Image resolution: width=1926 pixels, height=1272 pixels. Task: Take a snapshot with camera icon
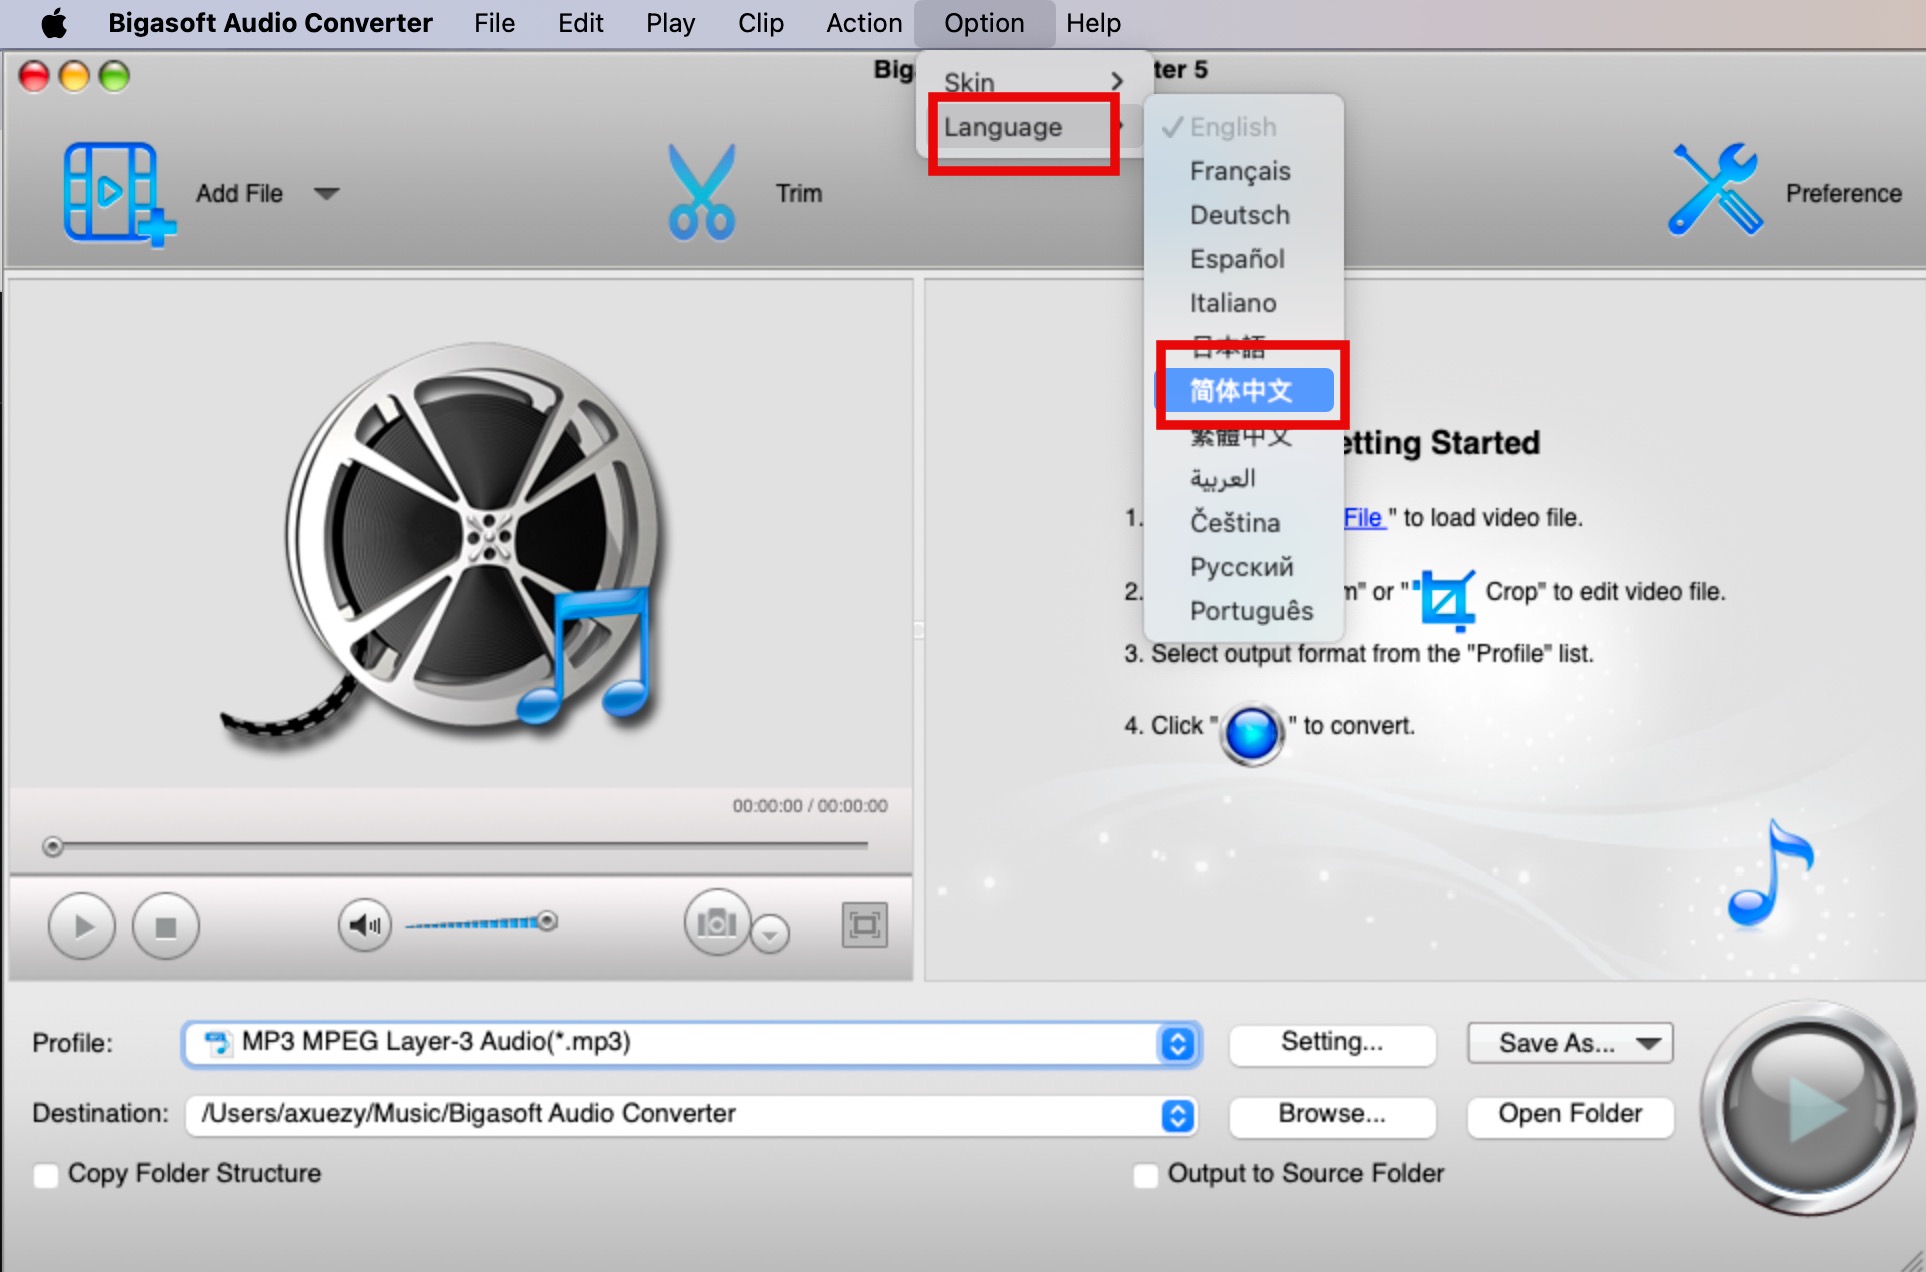716,923
